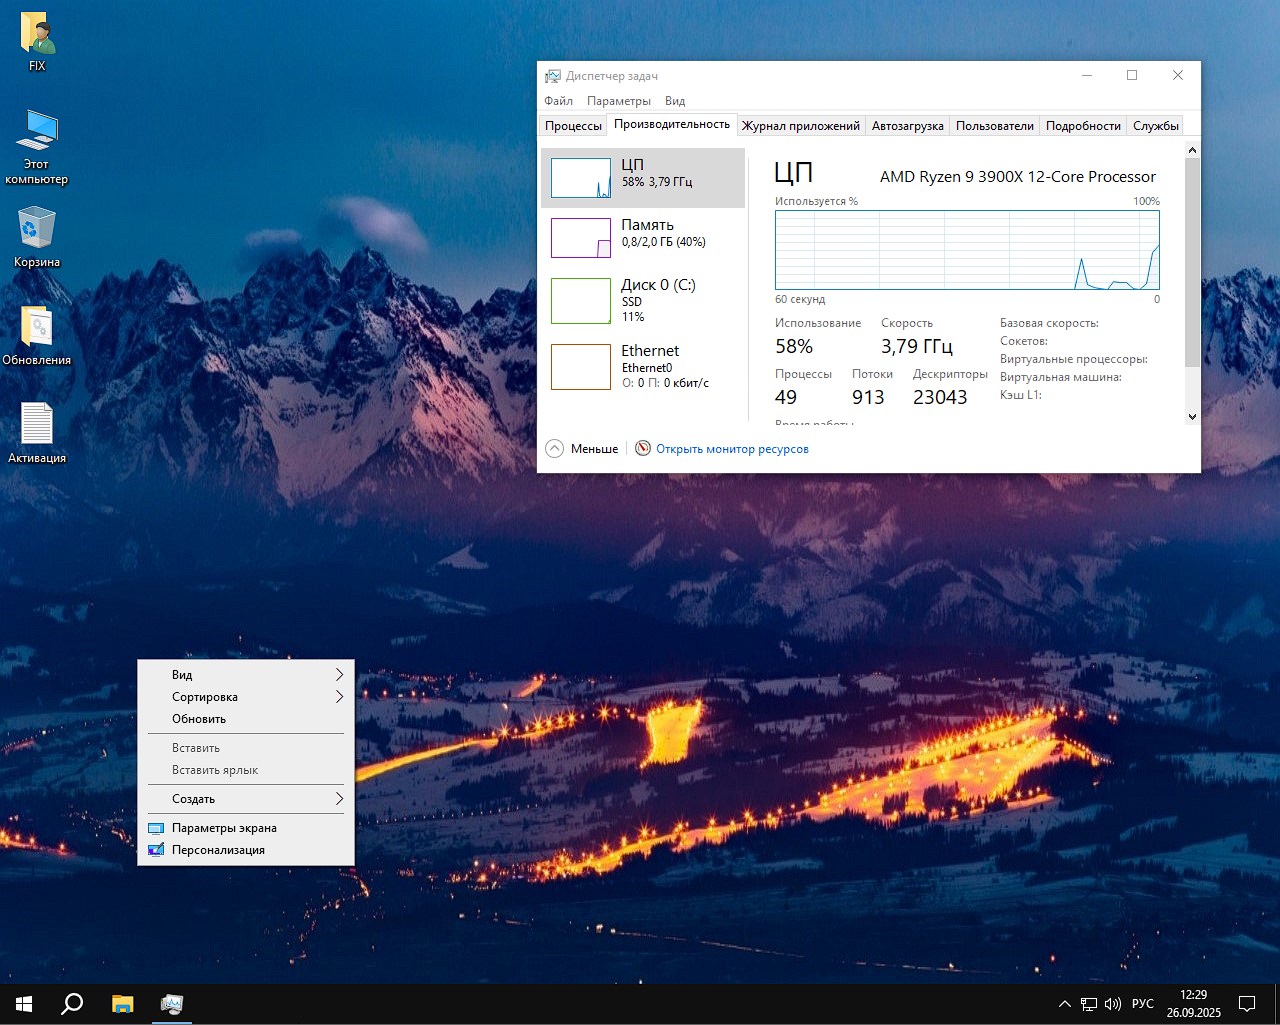The image size is (1280, 1025).
Task: Click the 49 processes count
Action: point(786,398)
